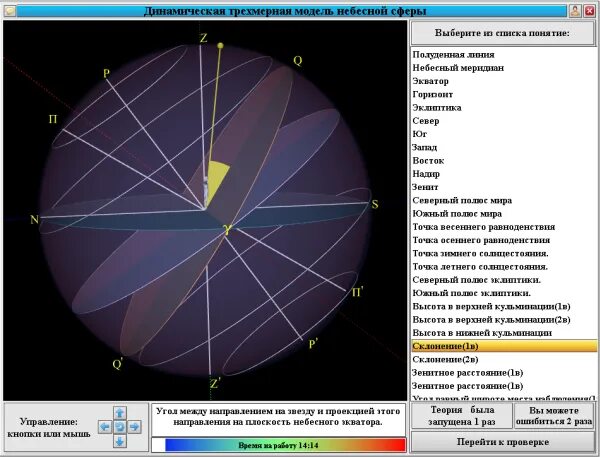Image resolution: width=600 pixels, height=457 pixels.
Task: Open the title bar icon at the left
Action: point(10,11)
